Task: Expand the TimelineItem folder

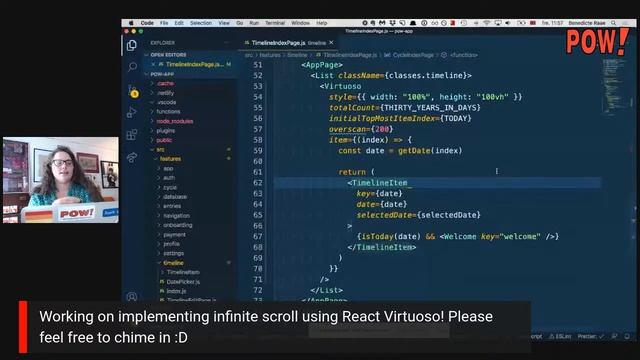Action: coord(183,272)
